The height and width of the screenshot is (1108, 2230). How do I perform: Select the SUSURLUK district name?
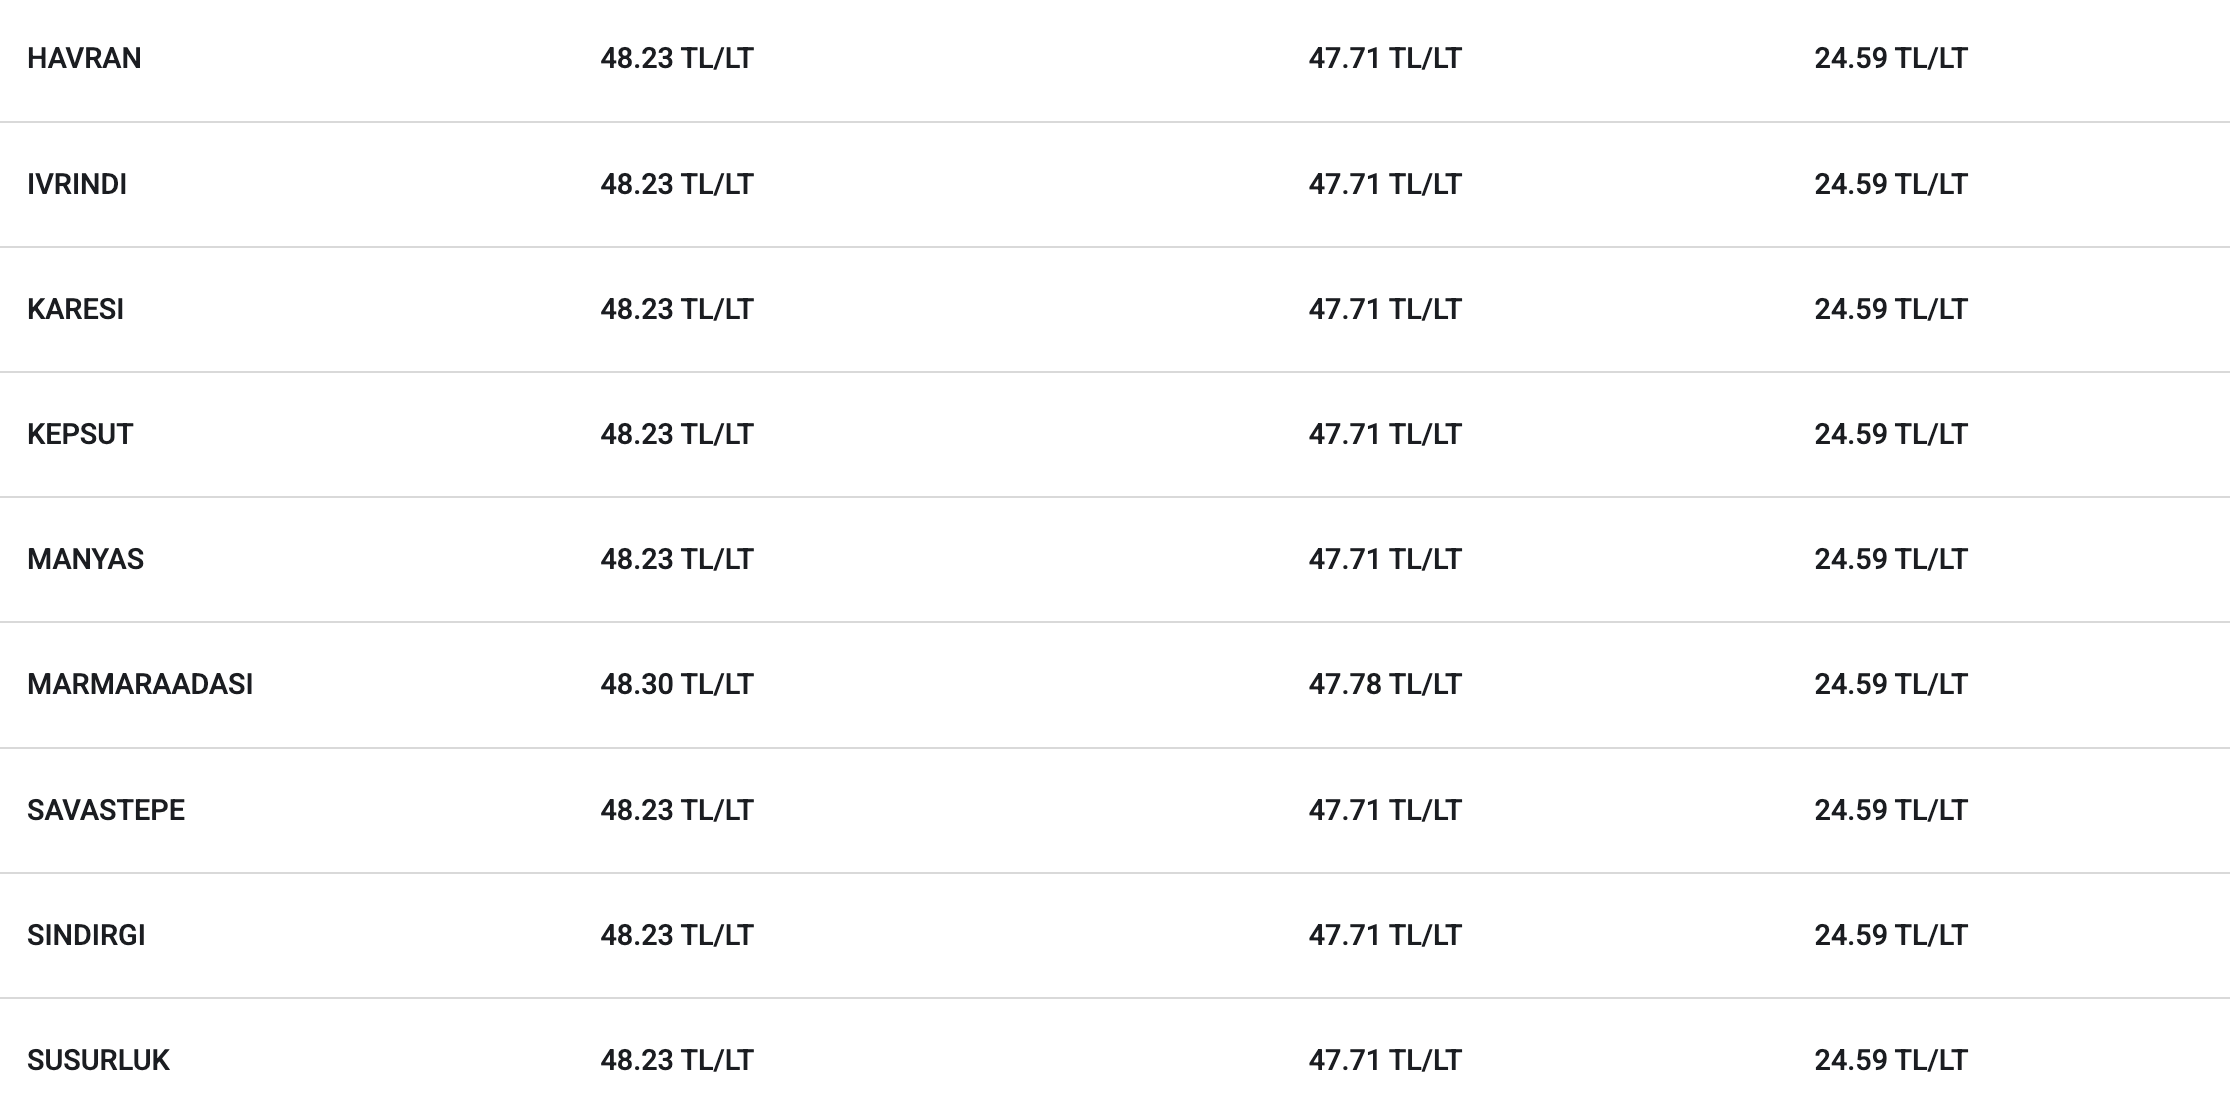pyautogui.click(x=99, y=1060)
